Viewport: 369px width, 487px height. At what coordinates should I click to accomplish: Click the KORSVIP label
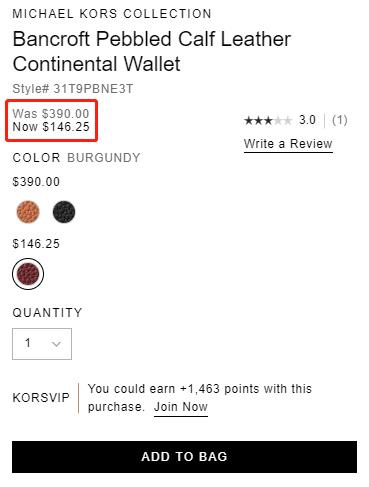pyautogui.click(x=41, y=398)
